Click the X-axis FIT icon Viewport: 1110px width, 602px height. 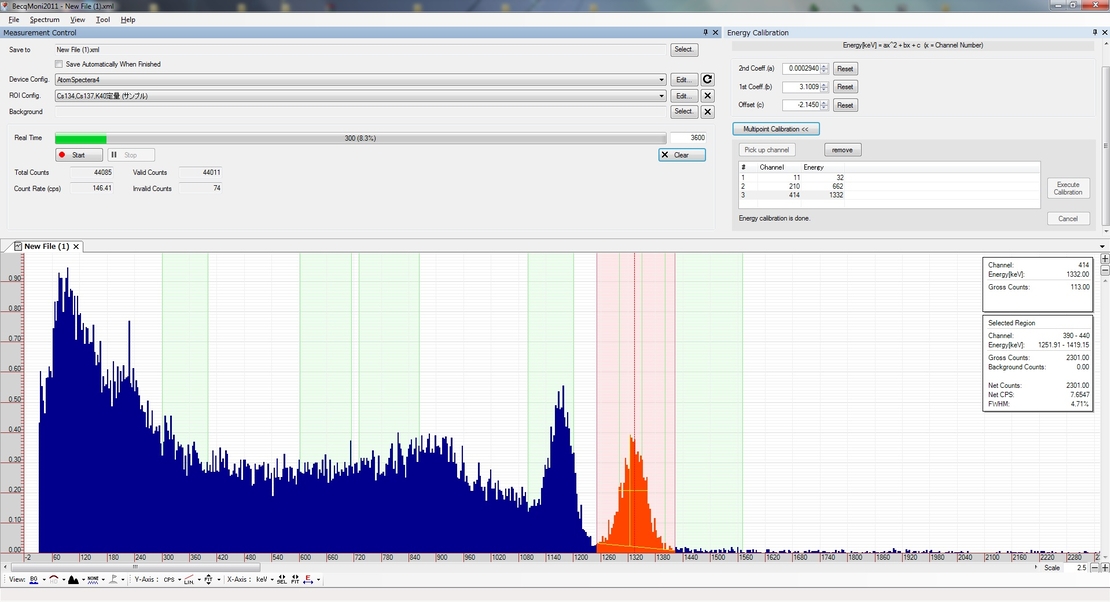point(295,579)
